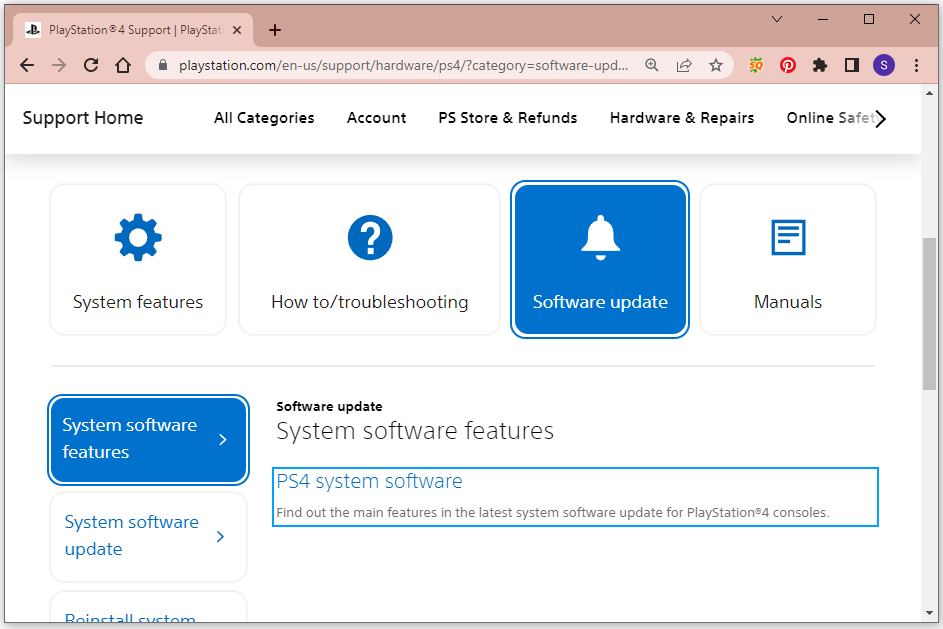943x629 pixels.
Task: Open the Online Safety menu item
Action: (830, 118)
